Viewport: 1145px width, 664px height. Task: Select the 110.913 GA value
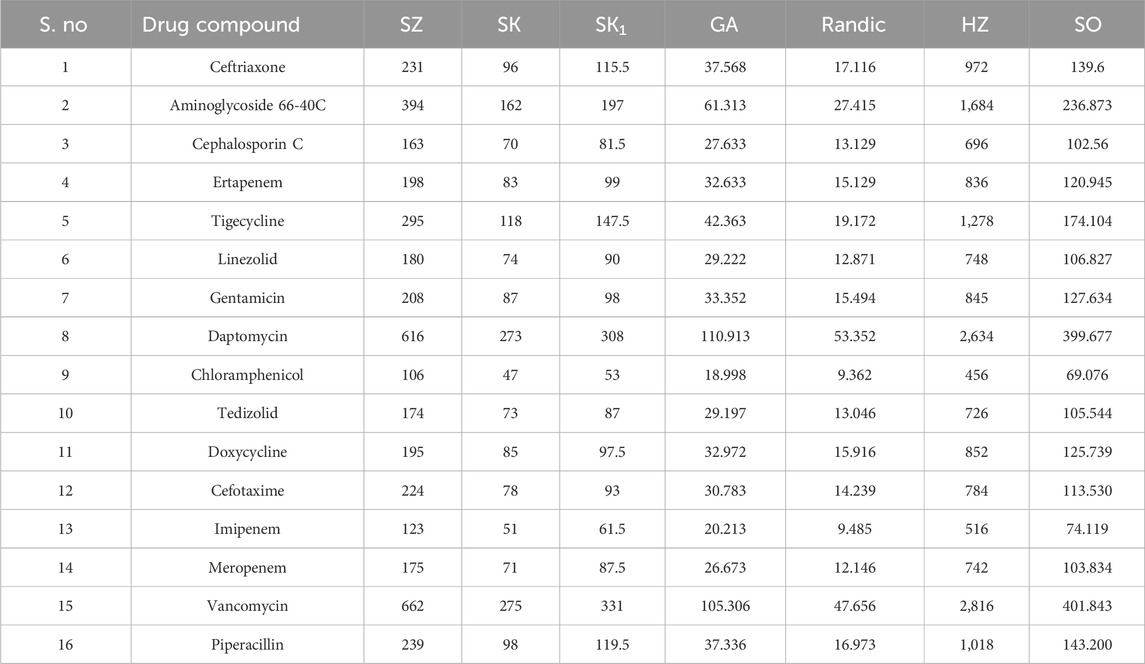(724, 335)
